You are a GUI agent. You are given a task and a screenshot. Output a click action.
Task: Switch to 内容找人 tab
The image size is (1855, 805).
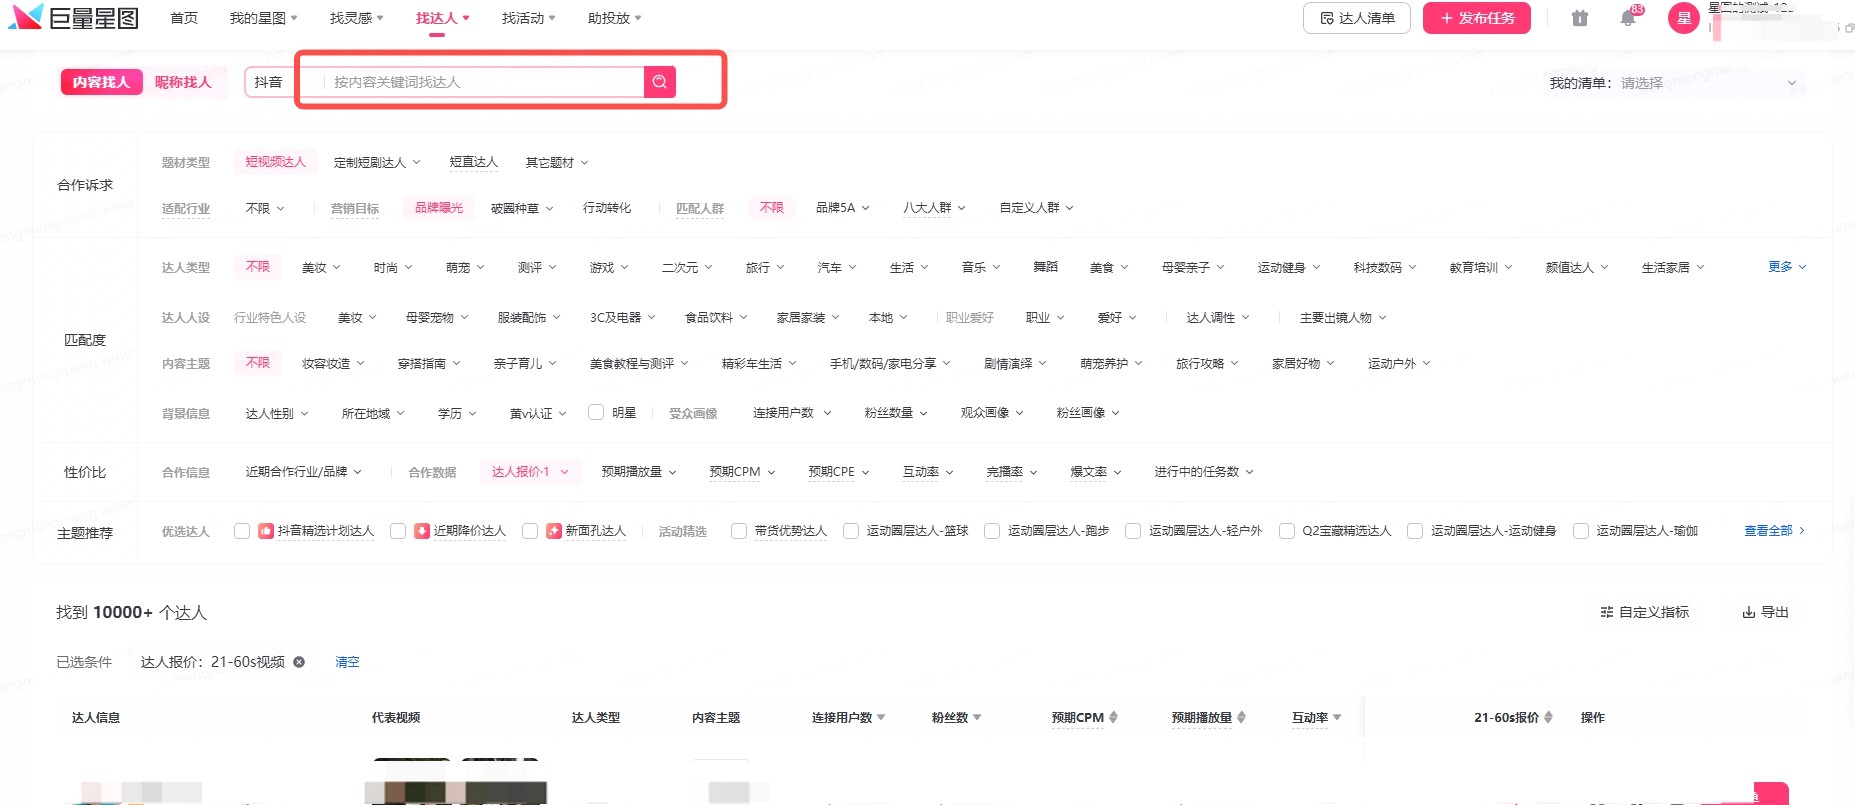click(x=101, y=82)
